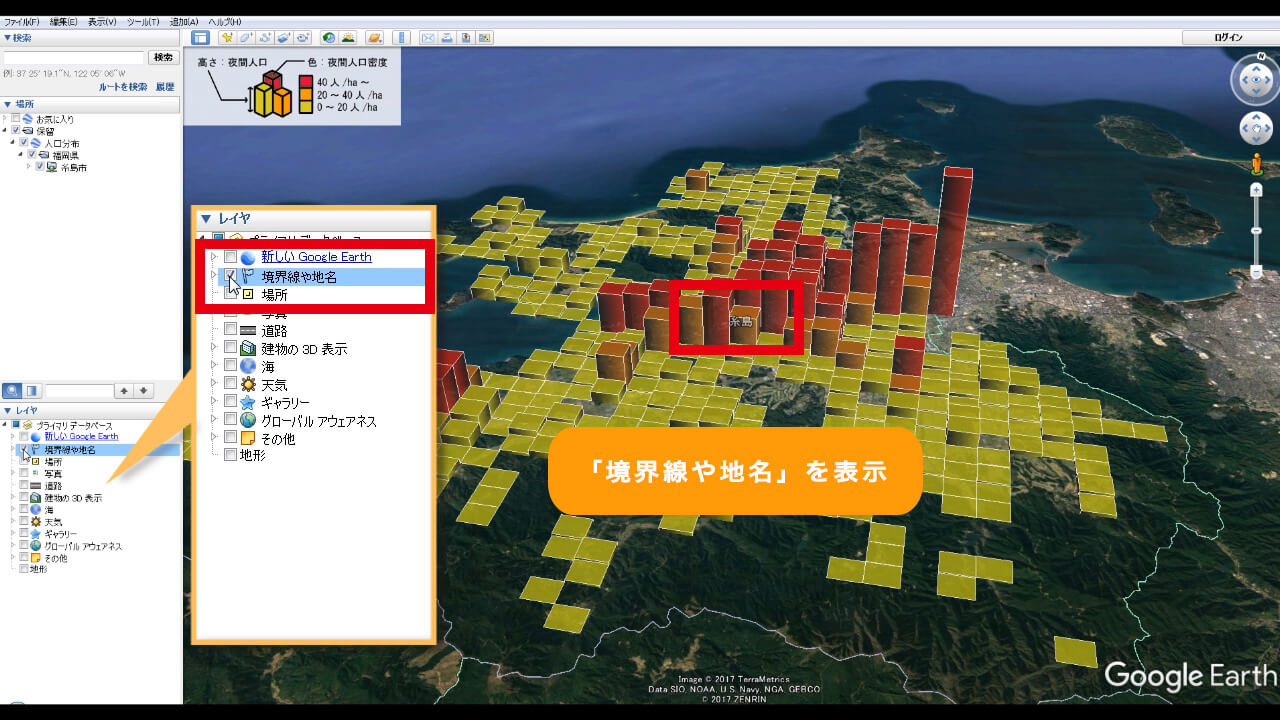1280x720 pixels.
Task: Open the 編集(E) menu
Action: tap(64, 21)
